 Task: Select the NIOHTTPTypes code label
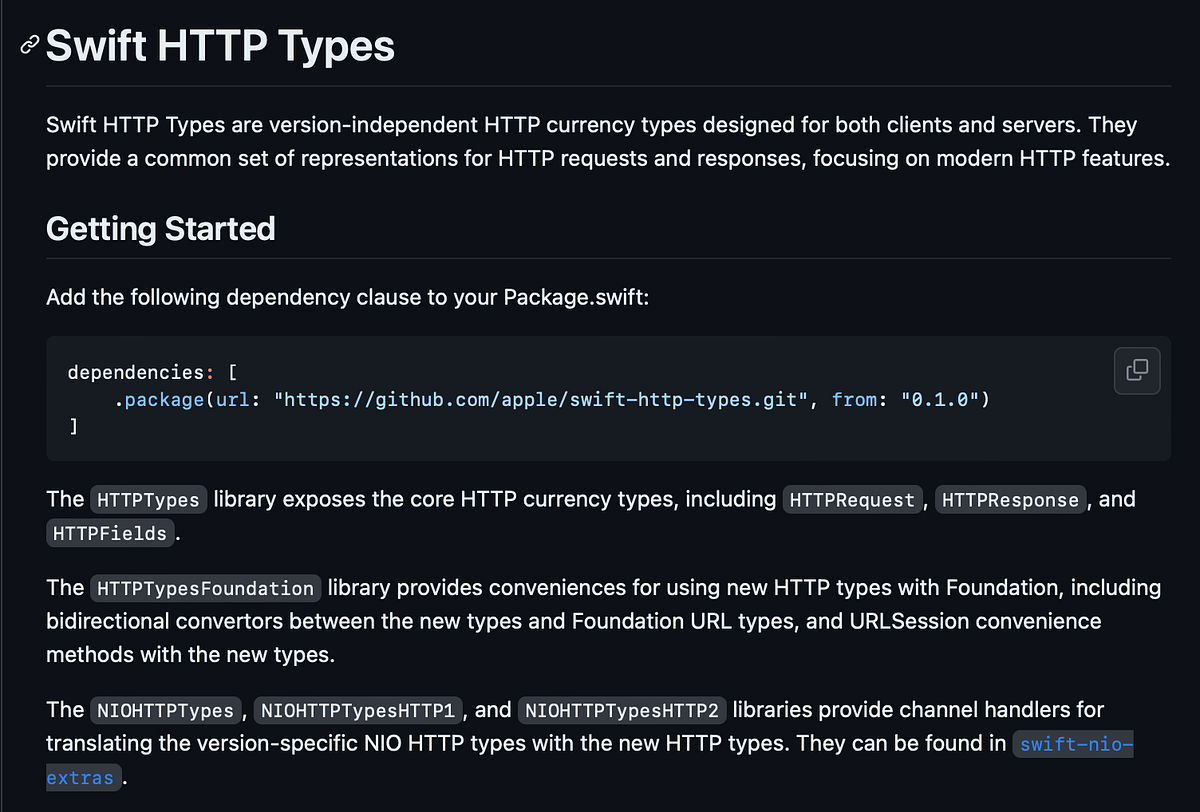166,710
